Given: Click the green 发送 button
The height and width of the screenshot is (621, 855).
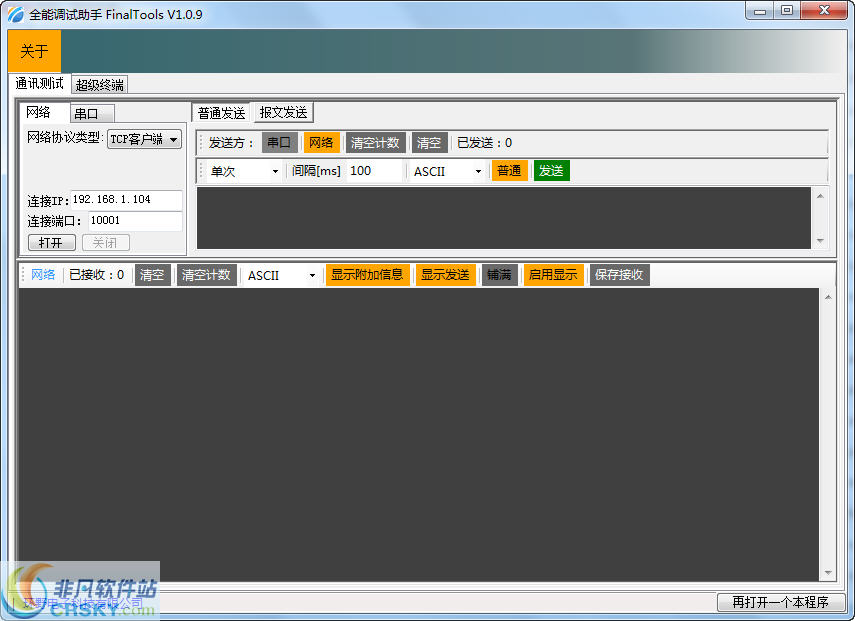Looking at the screenshot, I should point(551,171).
